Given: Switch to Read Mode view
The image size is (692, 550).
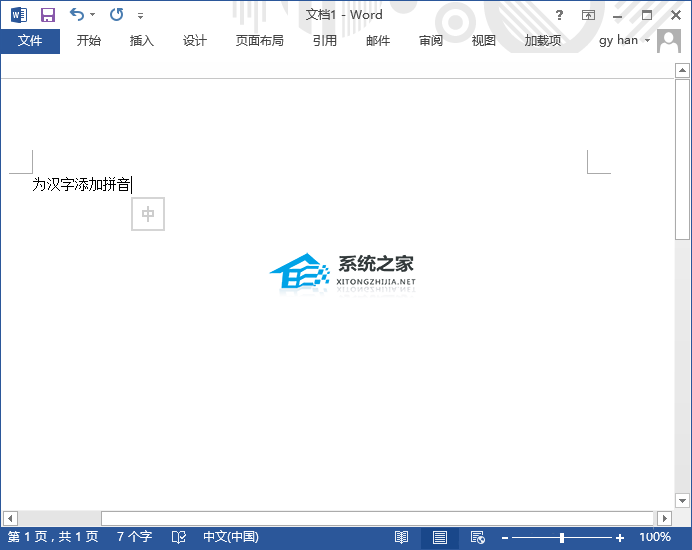Looking at the screenshot, I should pyautogui.click(x=401, y=537).
